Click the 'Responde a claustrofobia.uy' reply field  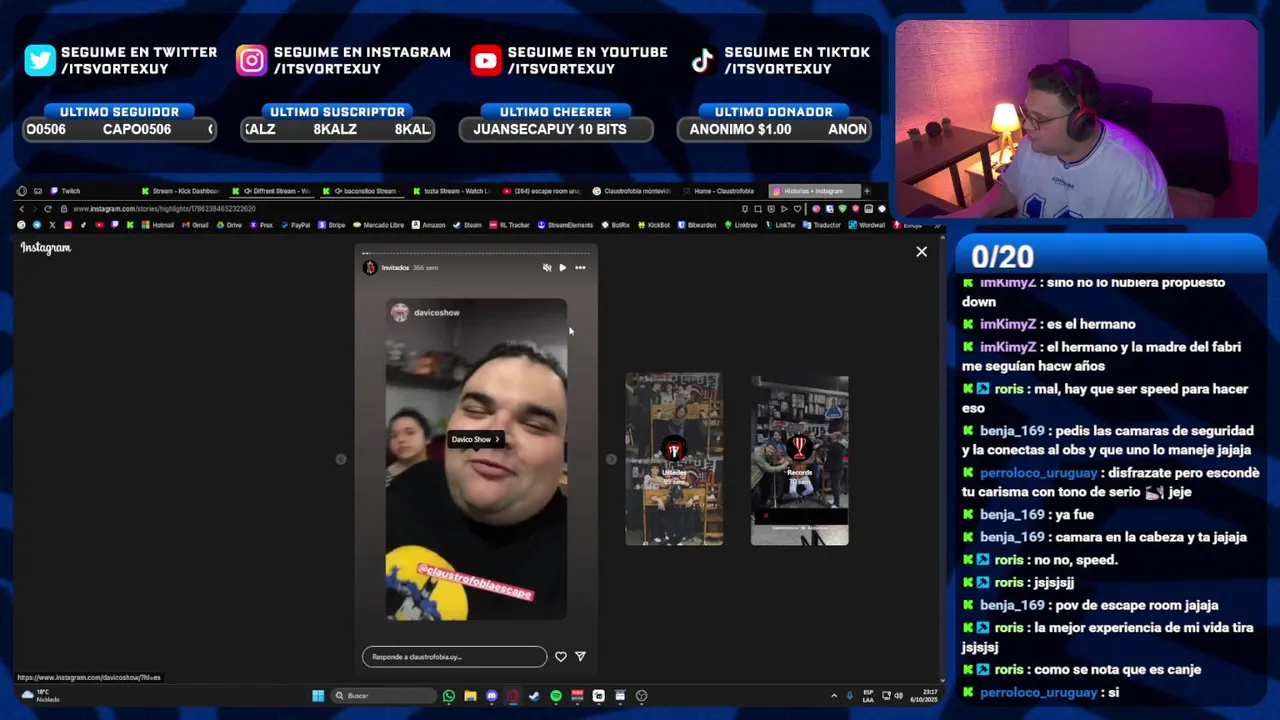coord(455,657)
